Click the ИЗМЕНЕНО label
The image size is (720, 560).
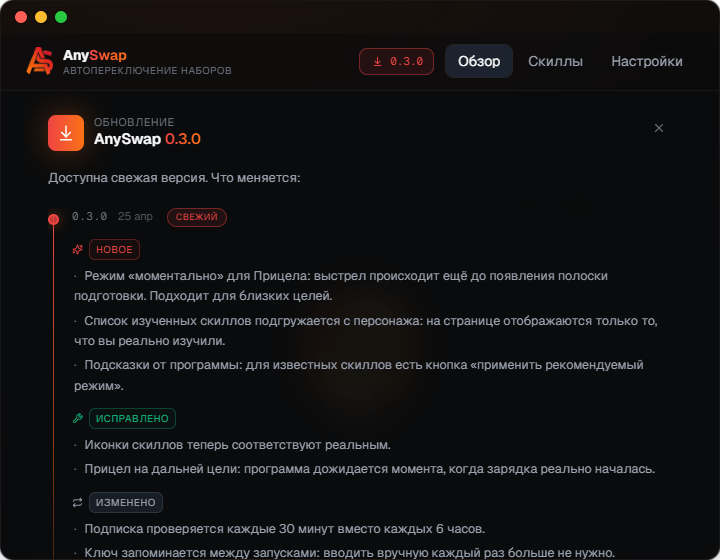[126, 503]
